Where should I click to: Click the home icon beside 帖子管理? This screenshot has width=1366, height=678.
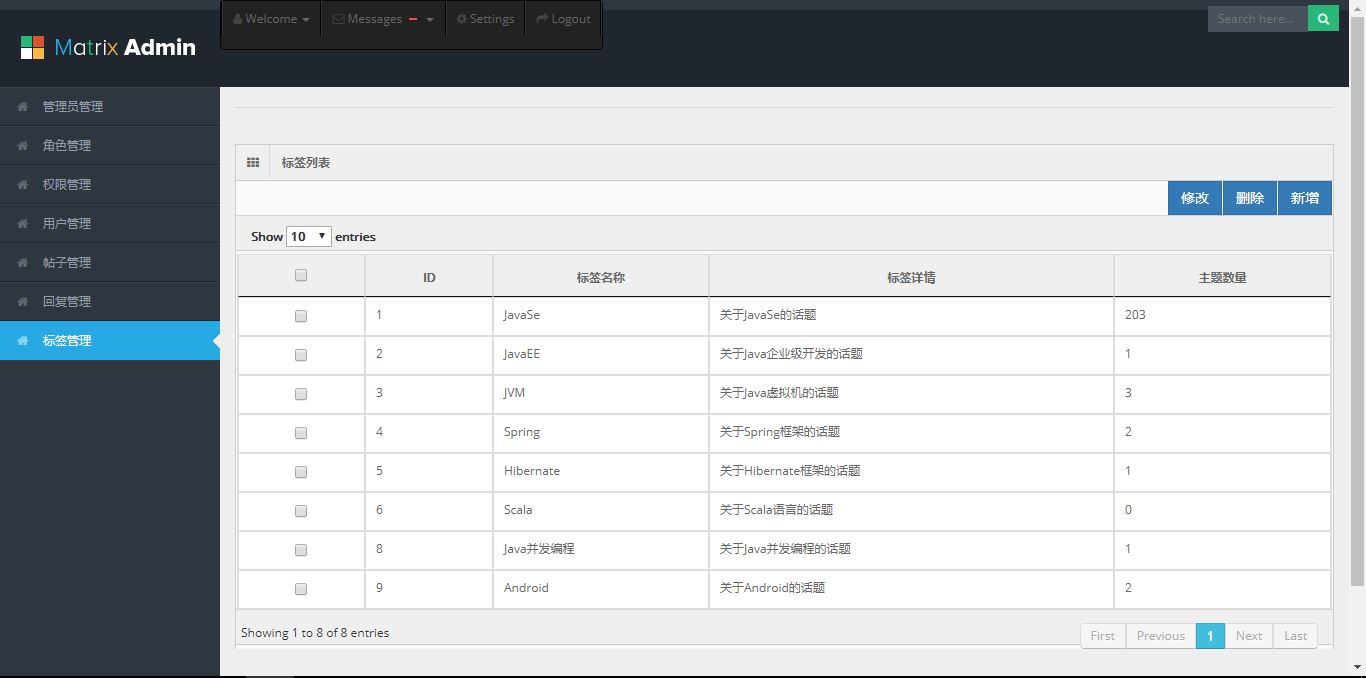[22, 262]
